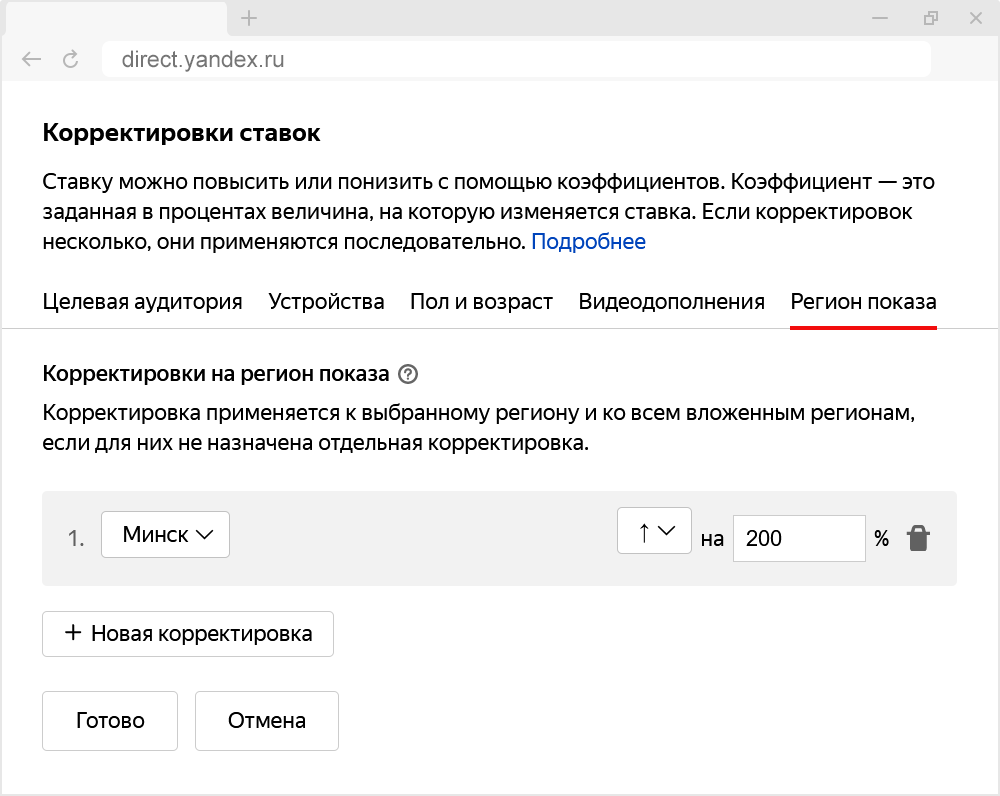Minimize the browser window
This screenshot has height=796, width=1000.
(880, 18)
